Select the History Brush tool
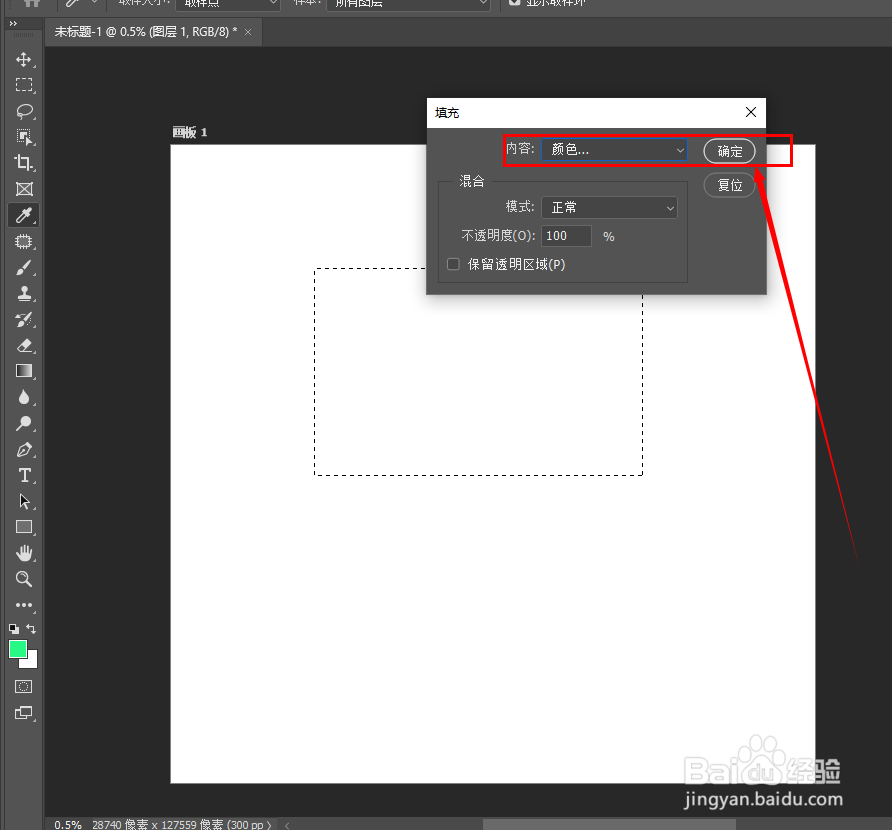 pos(24,320)
